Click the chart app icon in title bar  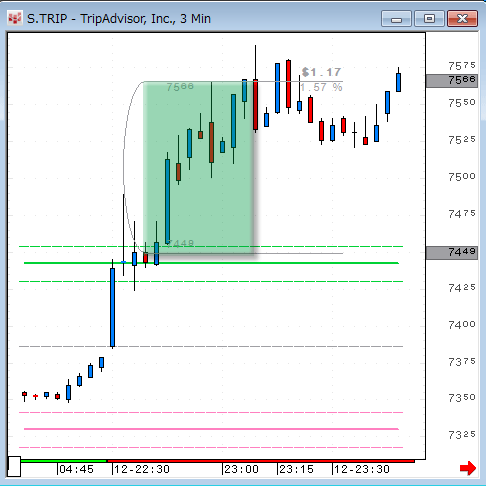click(15, 18)
